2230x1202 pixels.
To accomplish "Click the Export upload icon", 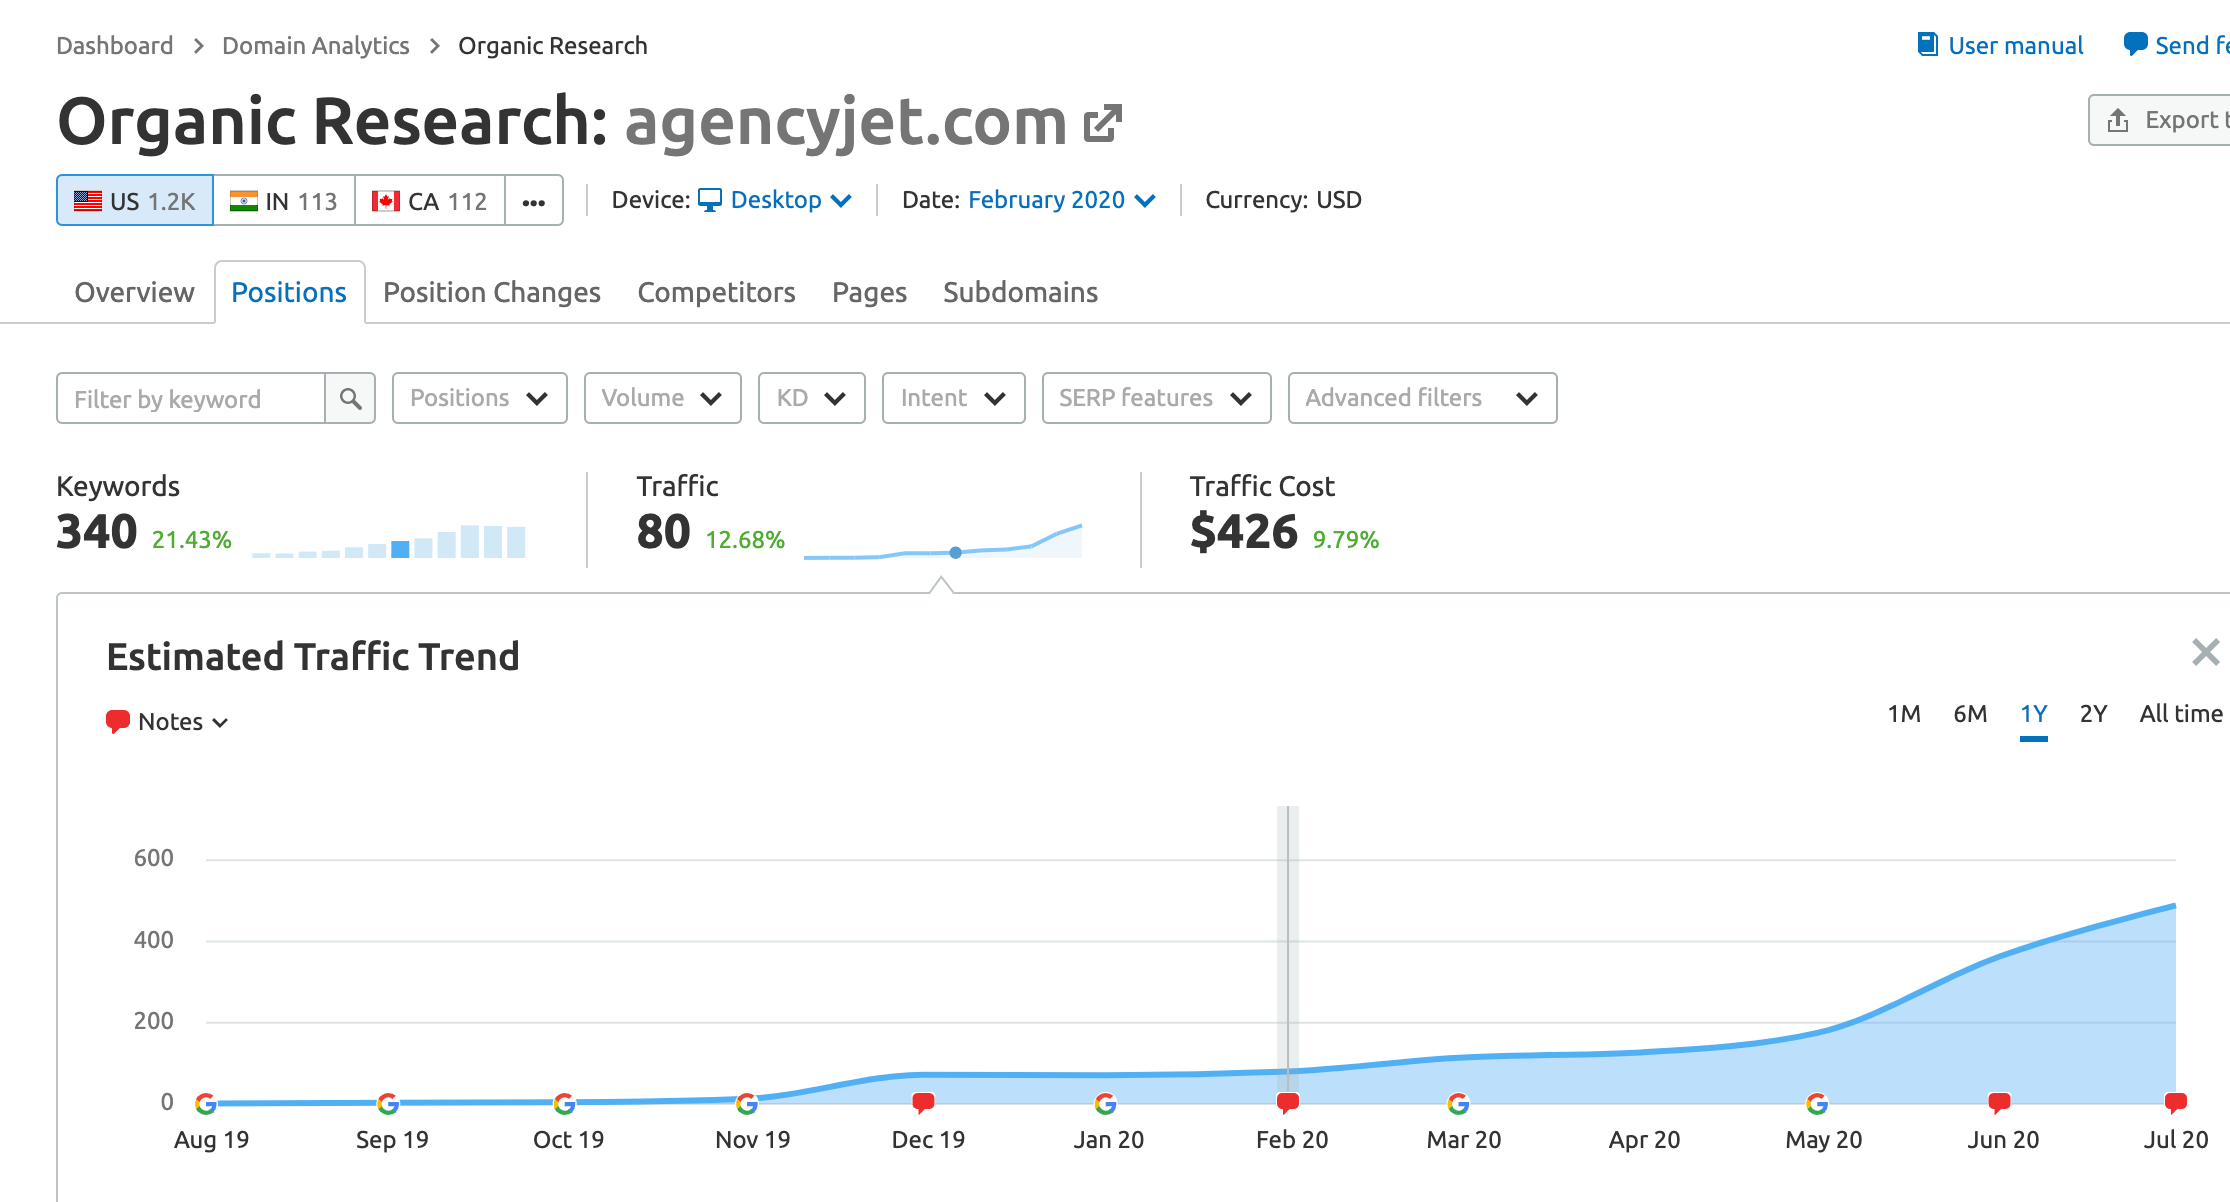I will point(2118,121).
